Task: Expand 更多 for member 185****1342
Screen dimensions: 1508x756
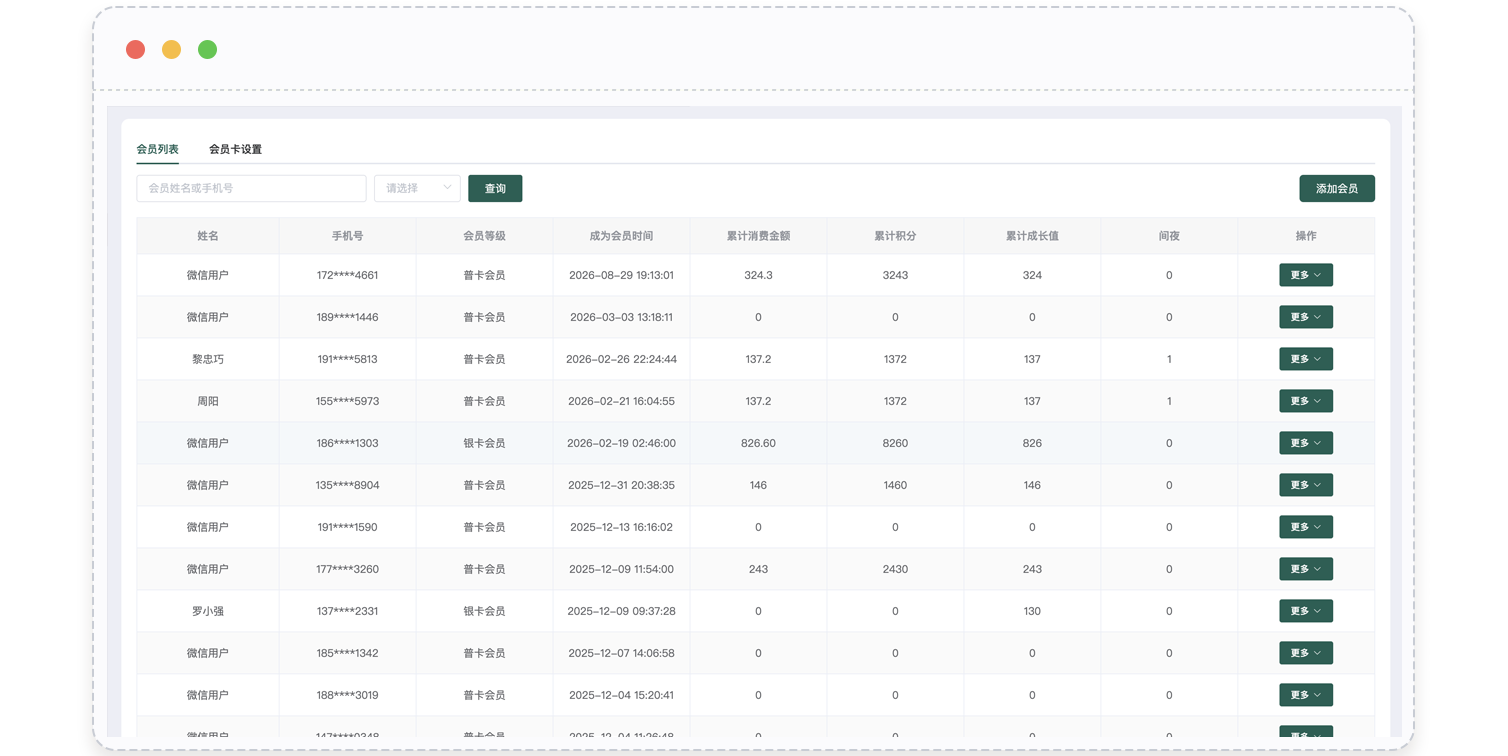Action: coord(1306,653)
